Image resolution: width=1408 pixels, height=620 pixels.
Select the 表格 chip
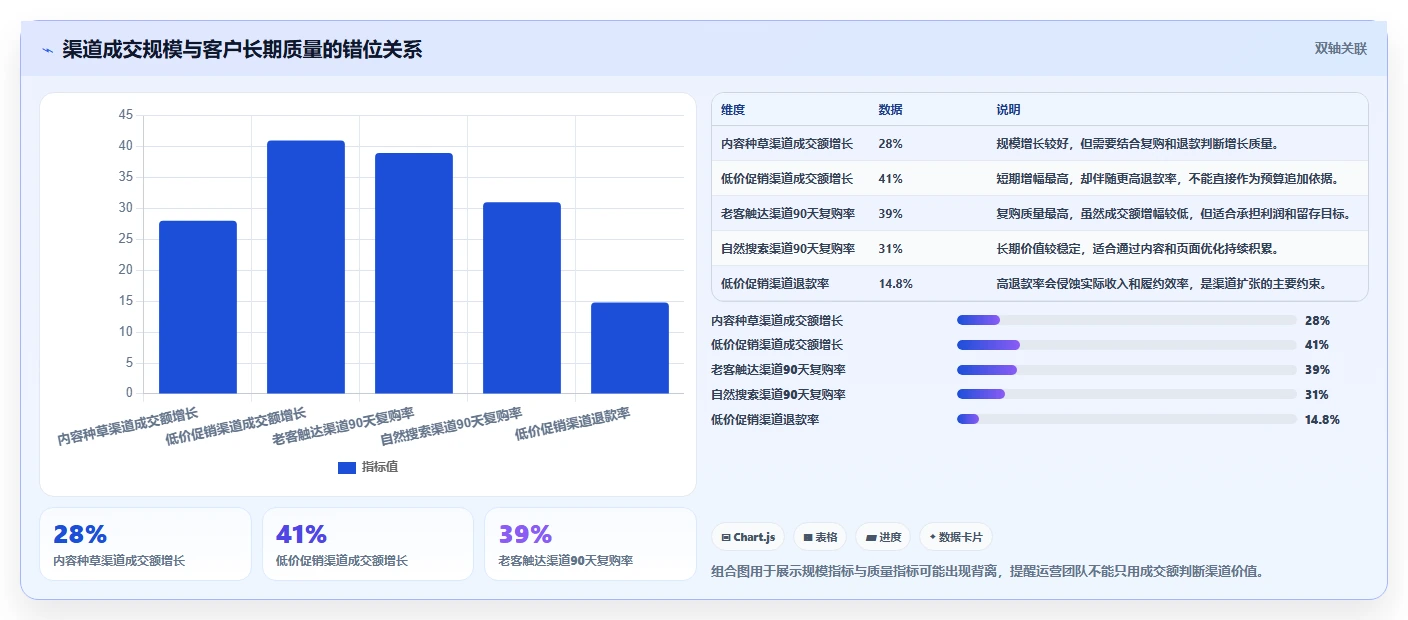click(x=820, y=537)
